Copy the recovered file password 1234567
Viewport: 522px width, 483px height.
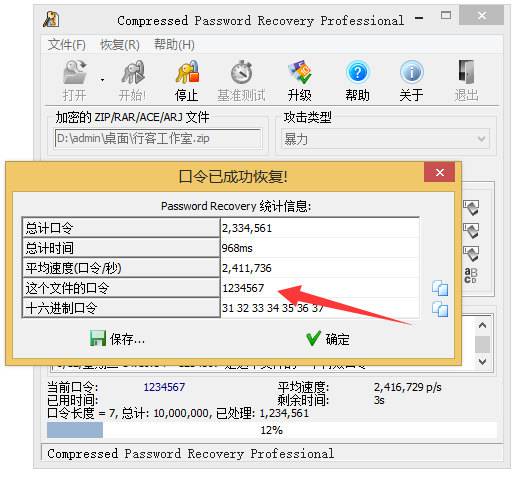click(440, 288)
